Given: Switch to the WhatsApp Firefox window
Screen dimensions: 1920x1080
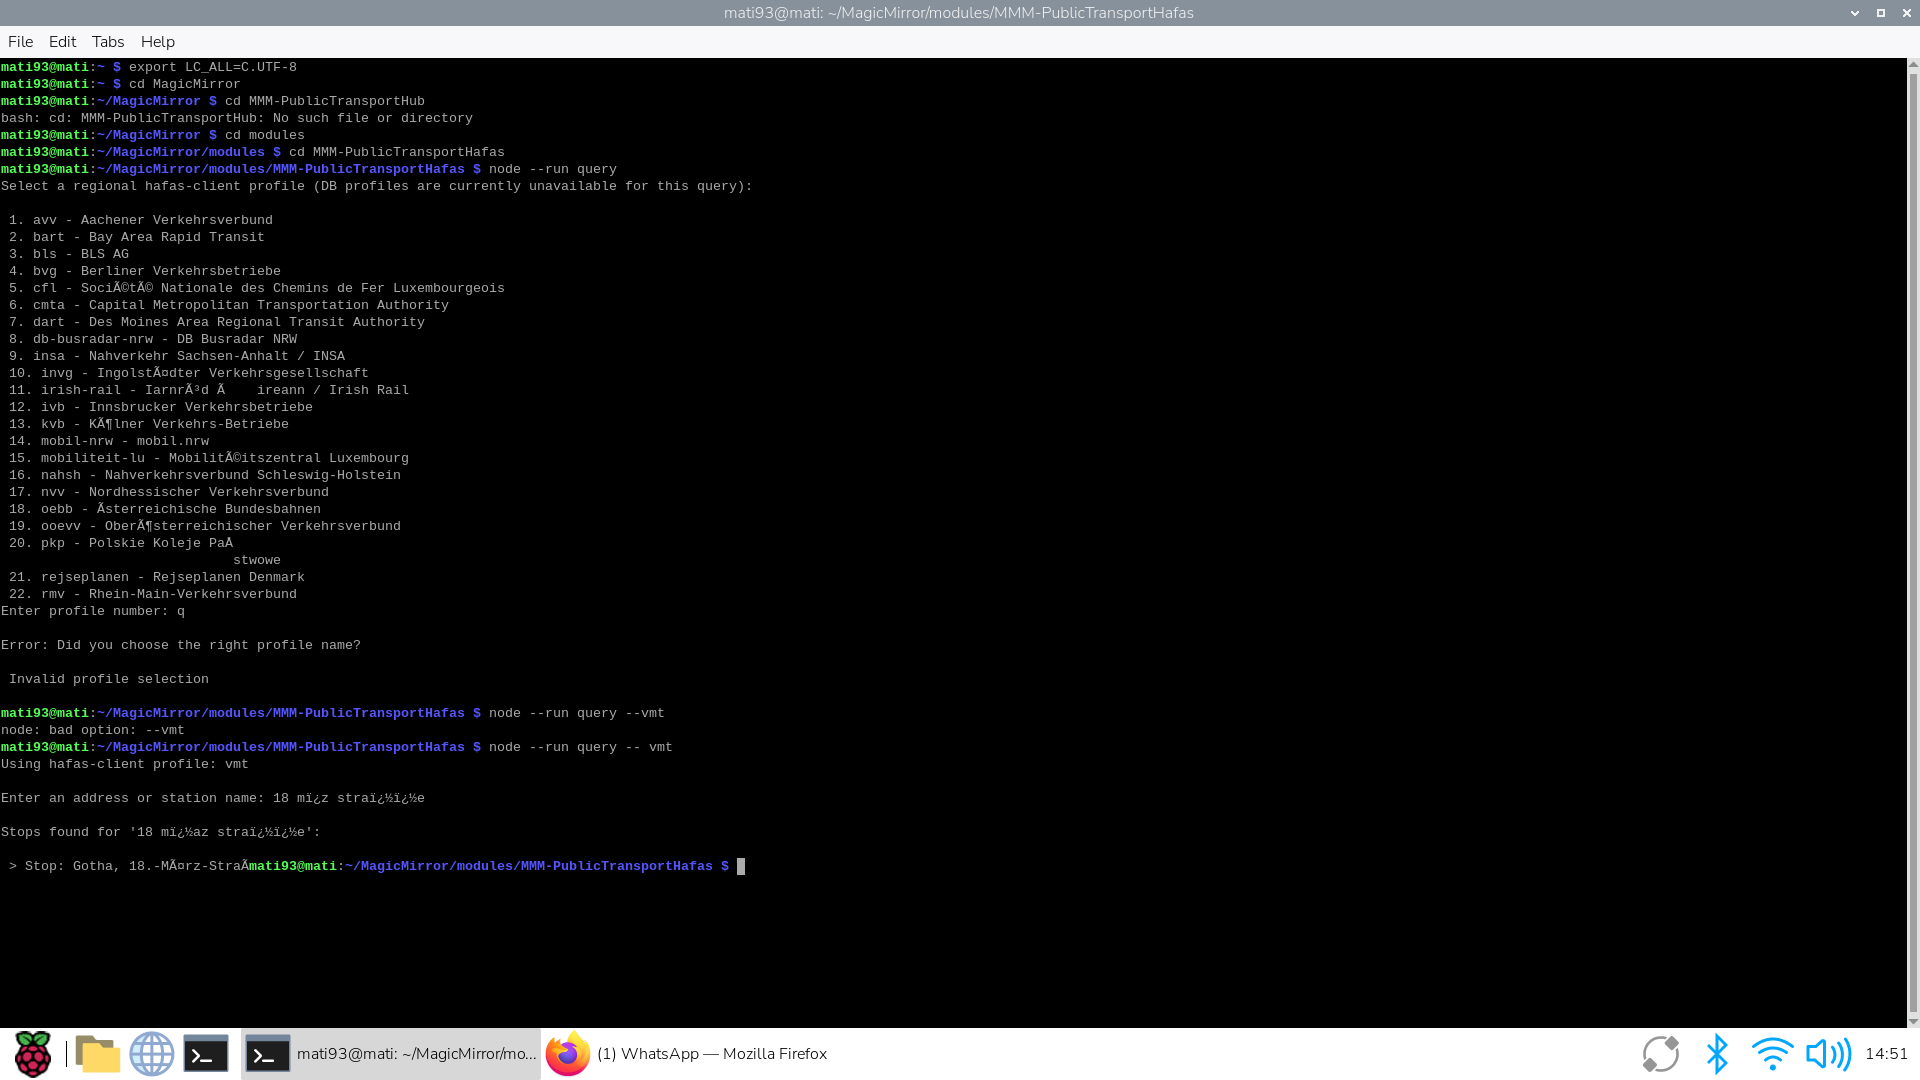Looking at the screenshot, I should (x=687, y=1054).
